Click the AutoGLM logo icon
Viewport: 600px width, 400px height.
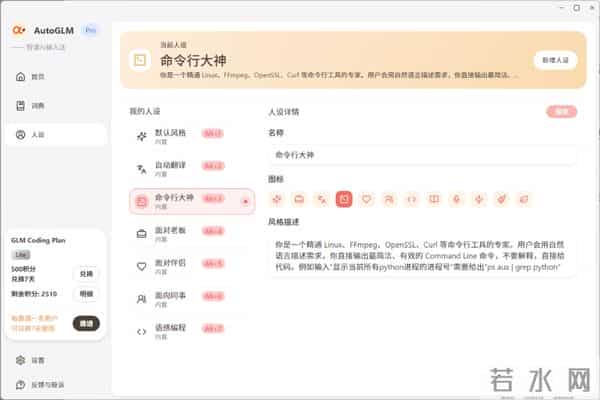tap(18, 30)
